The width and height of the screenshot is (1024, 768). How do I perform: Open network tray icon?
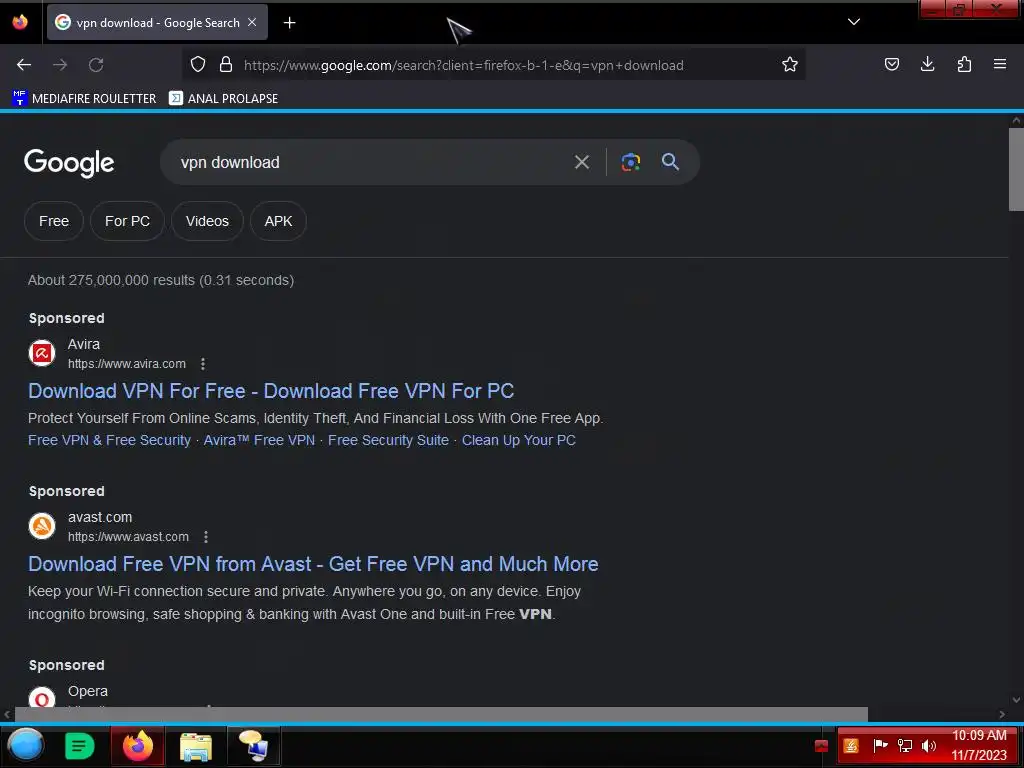pos(904,745)
